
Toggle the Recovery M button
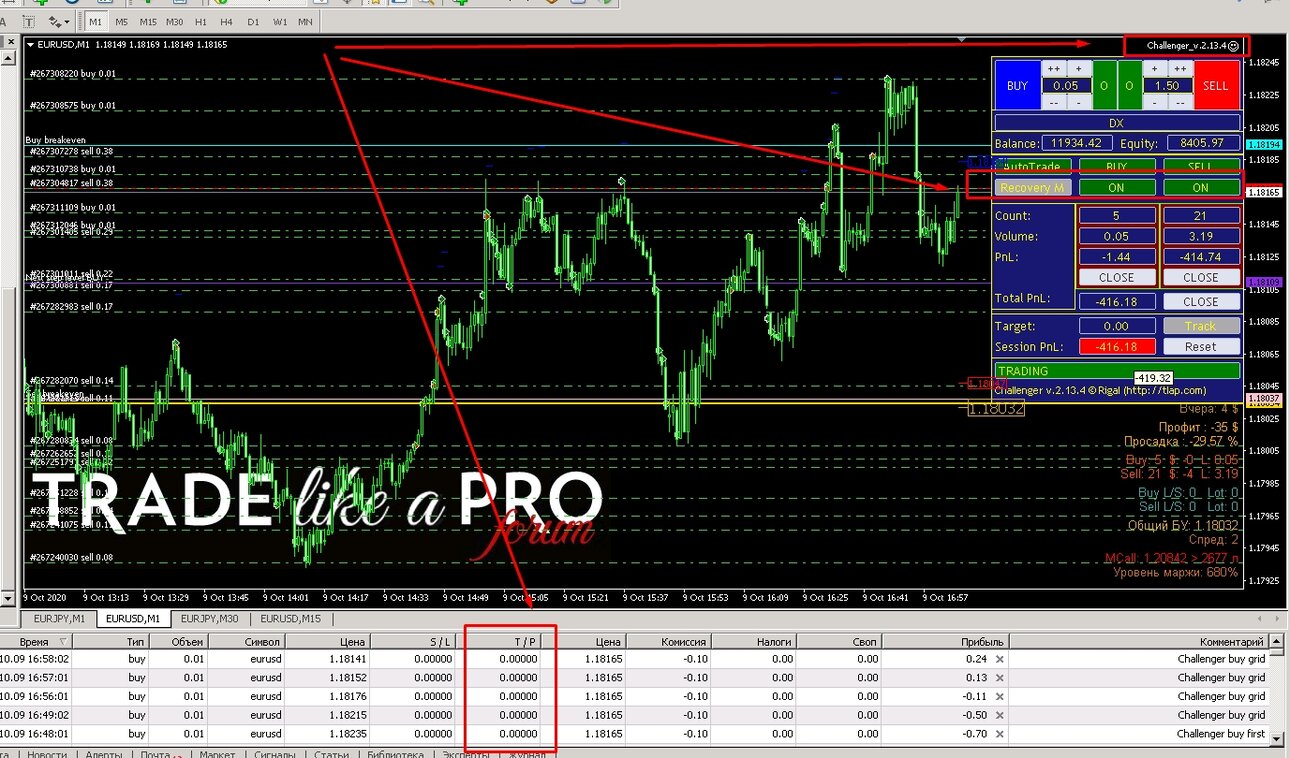click(x=1035, y=187)
